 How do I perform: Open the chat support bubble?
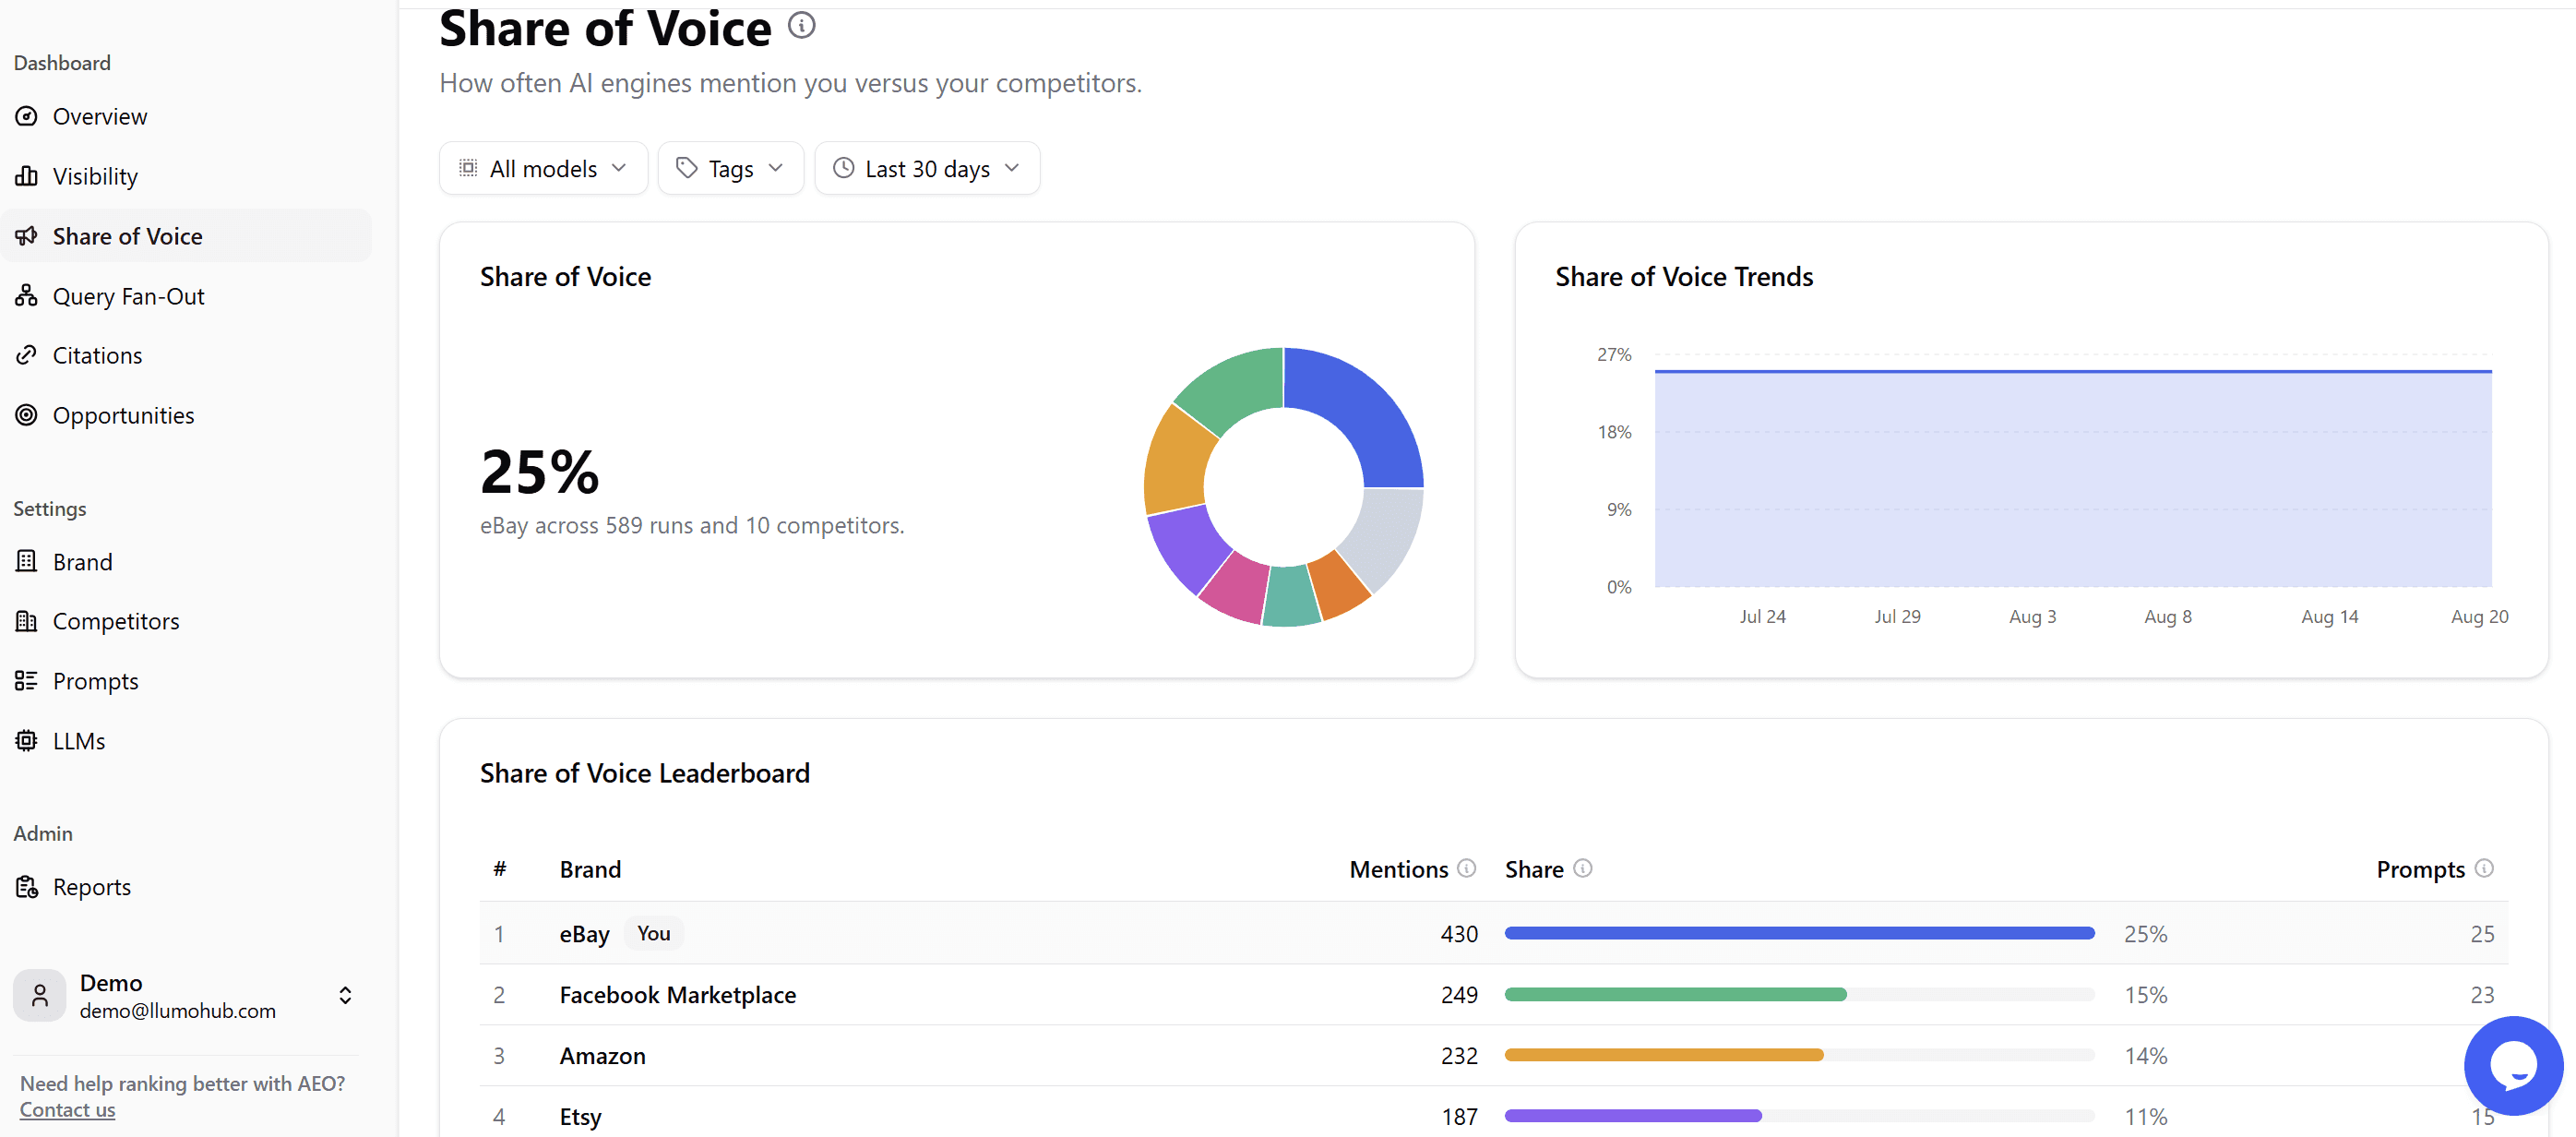point(2513,1066)
